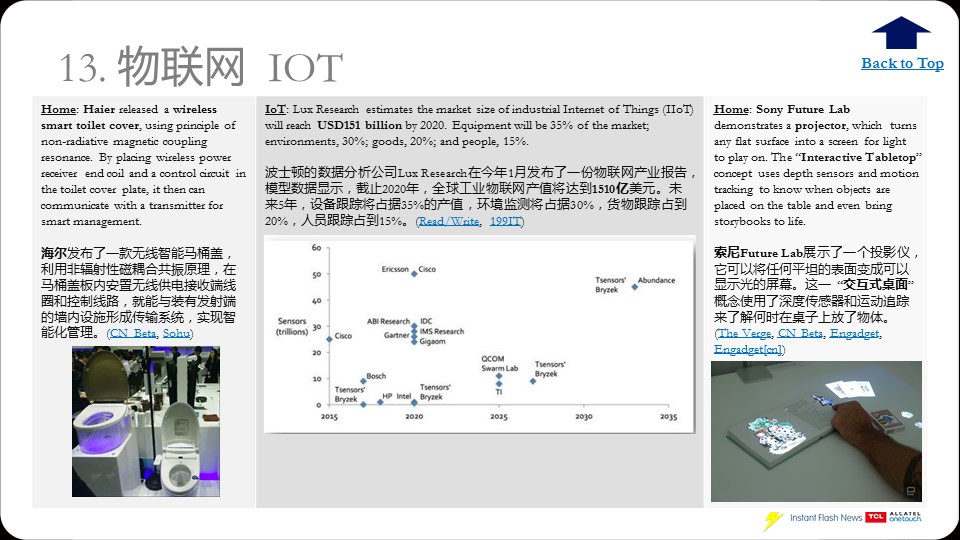Open the Read/Write source link
Image resolution: width=960 pixels, height=540 pixels.
coord(449,221)
